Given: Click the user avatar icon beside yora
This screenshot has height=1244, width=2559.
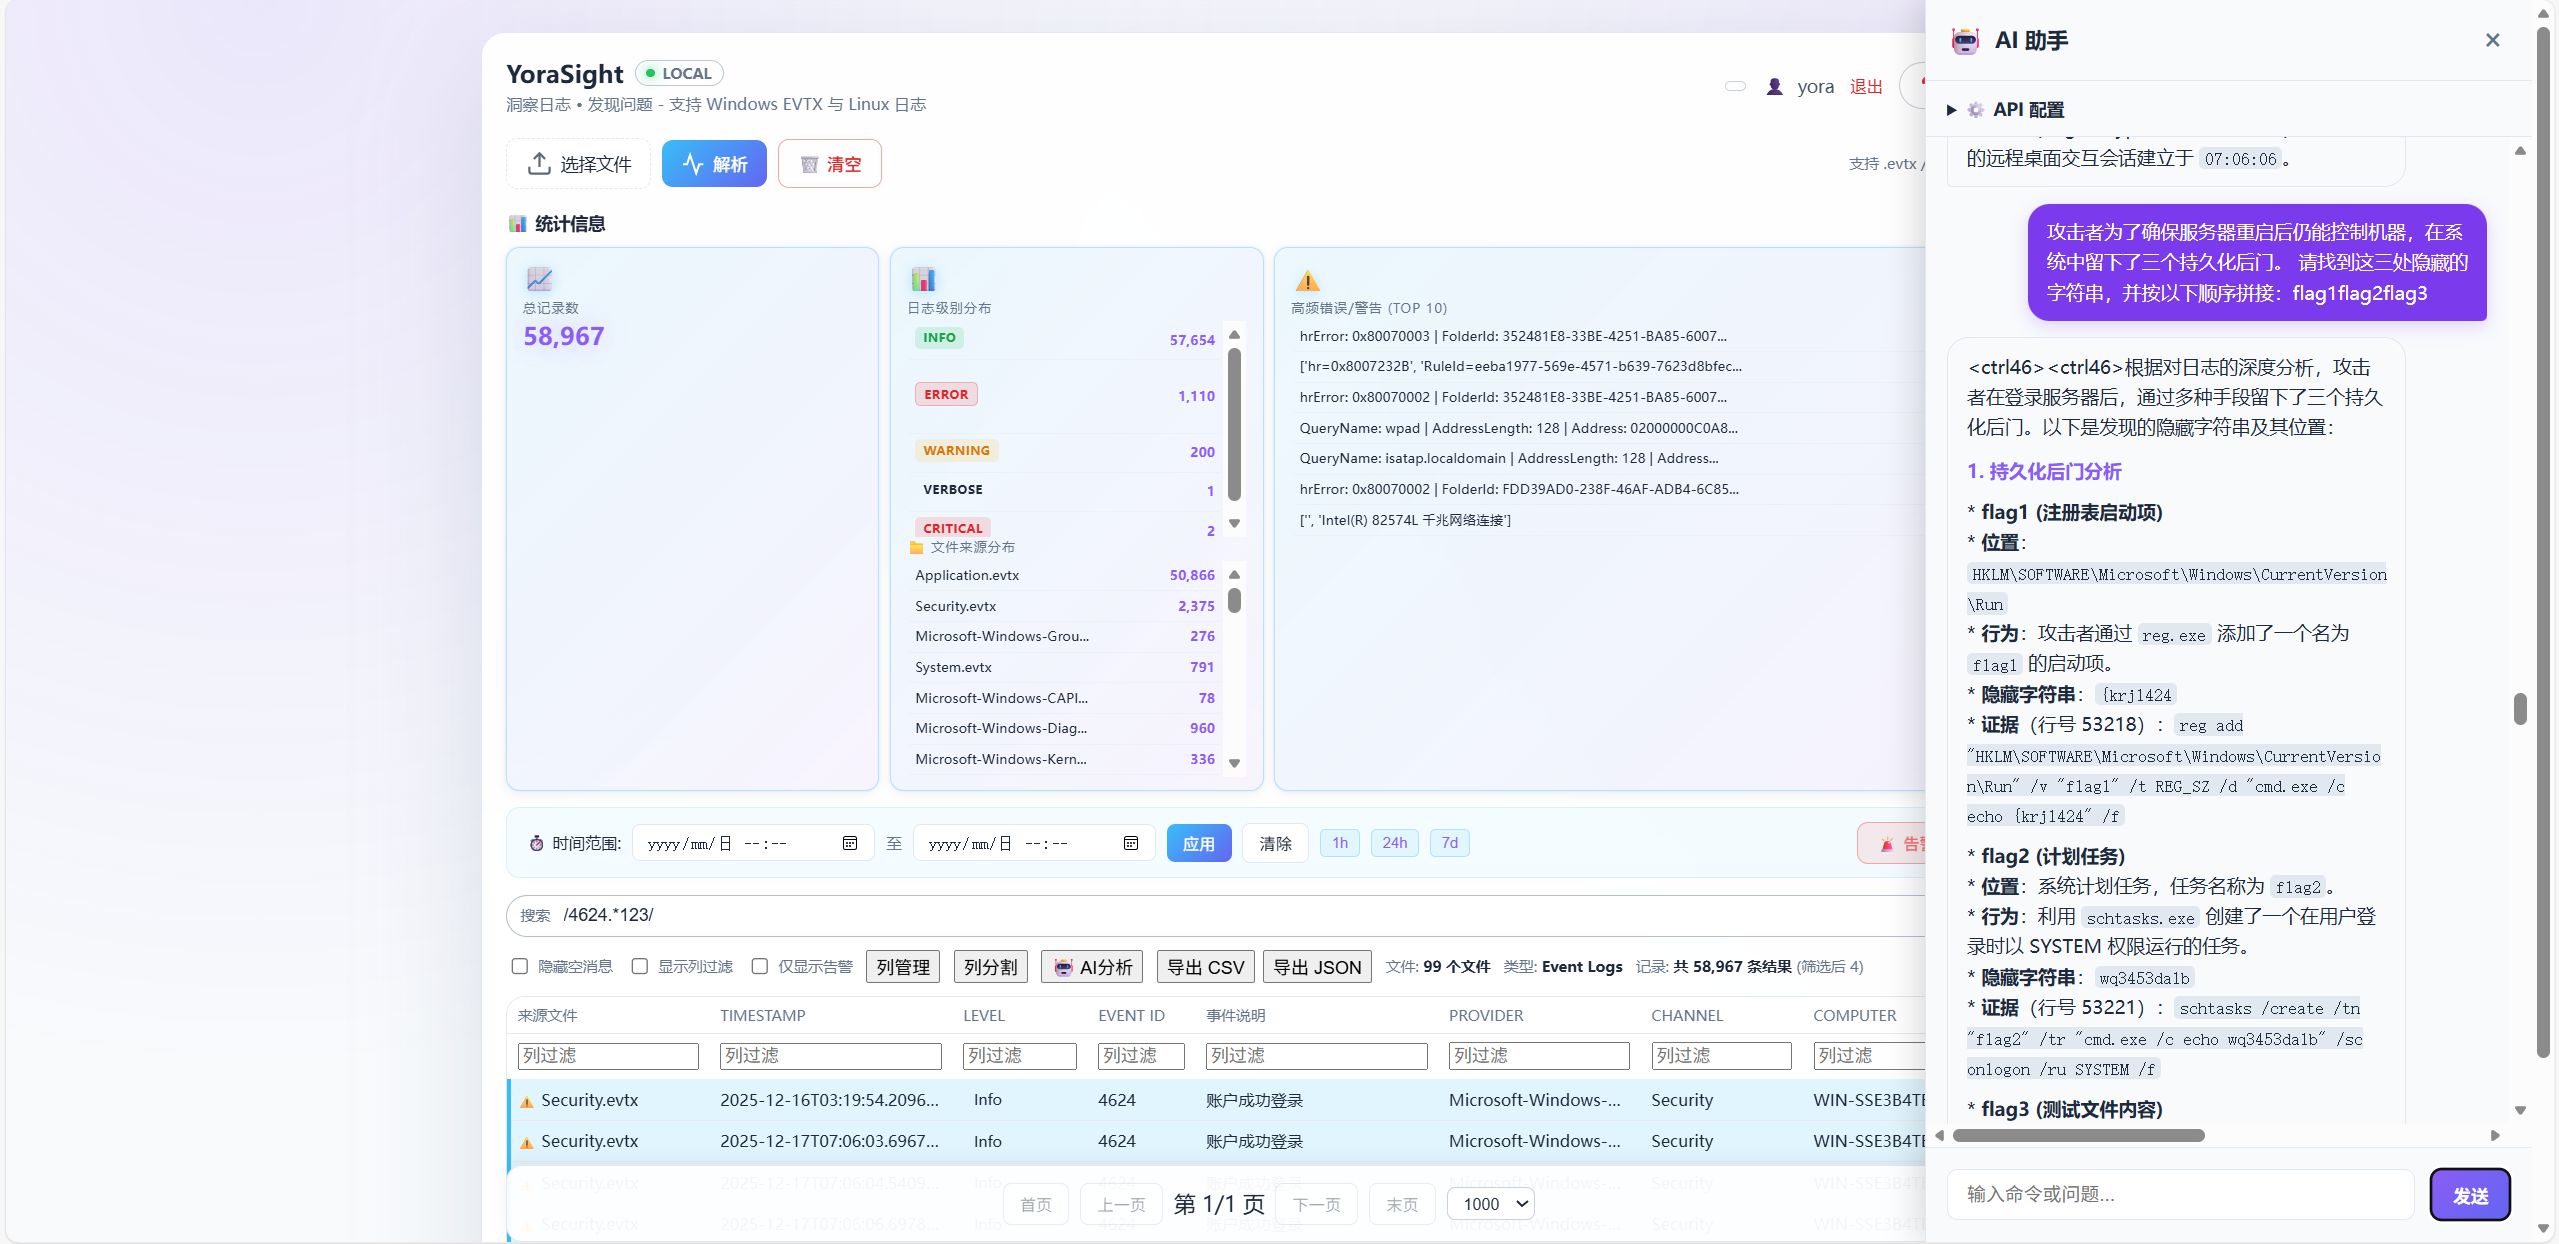Looking at the screenshot, I should tap(1774, 87).
